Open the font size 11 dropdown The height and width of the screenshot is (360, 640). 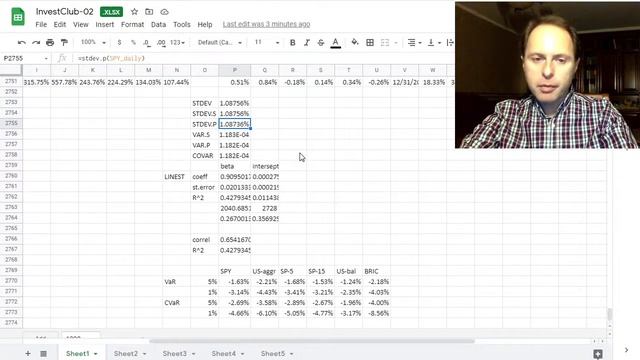tap(267, 42)
